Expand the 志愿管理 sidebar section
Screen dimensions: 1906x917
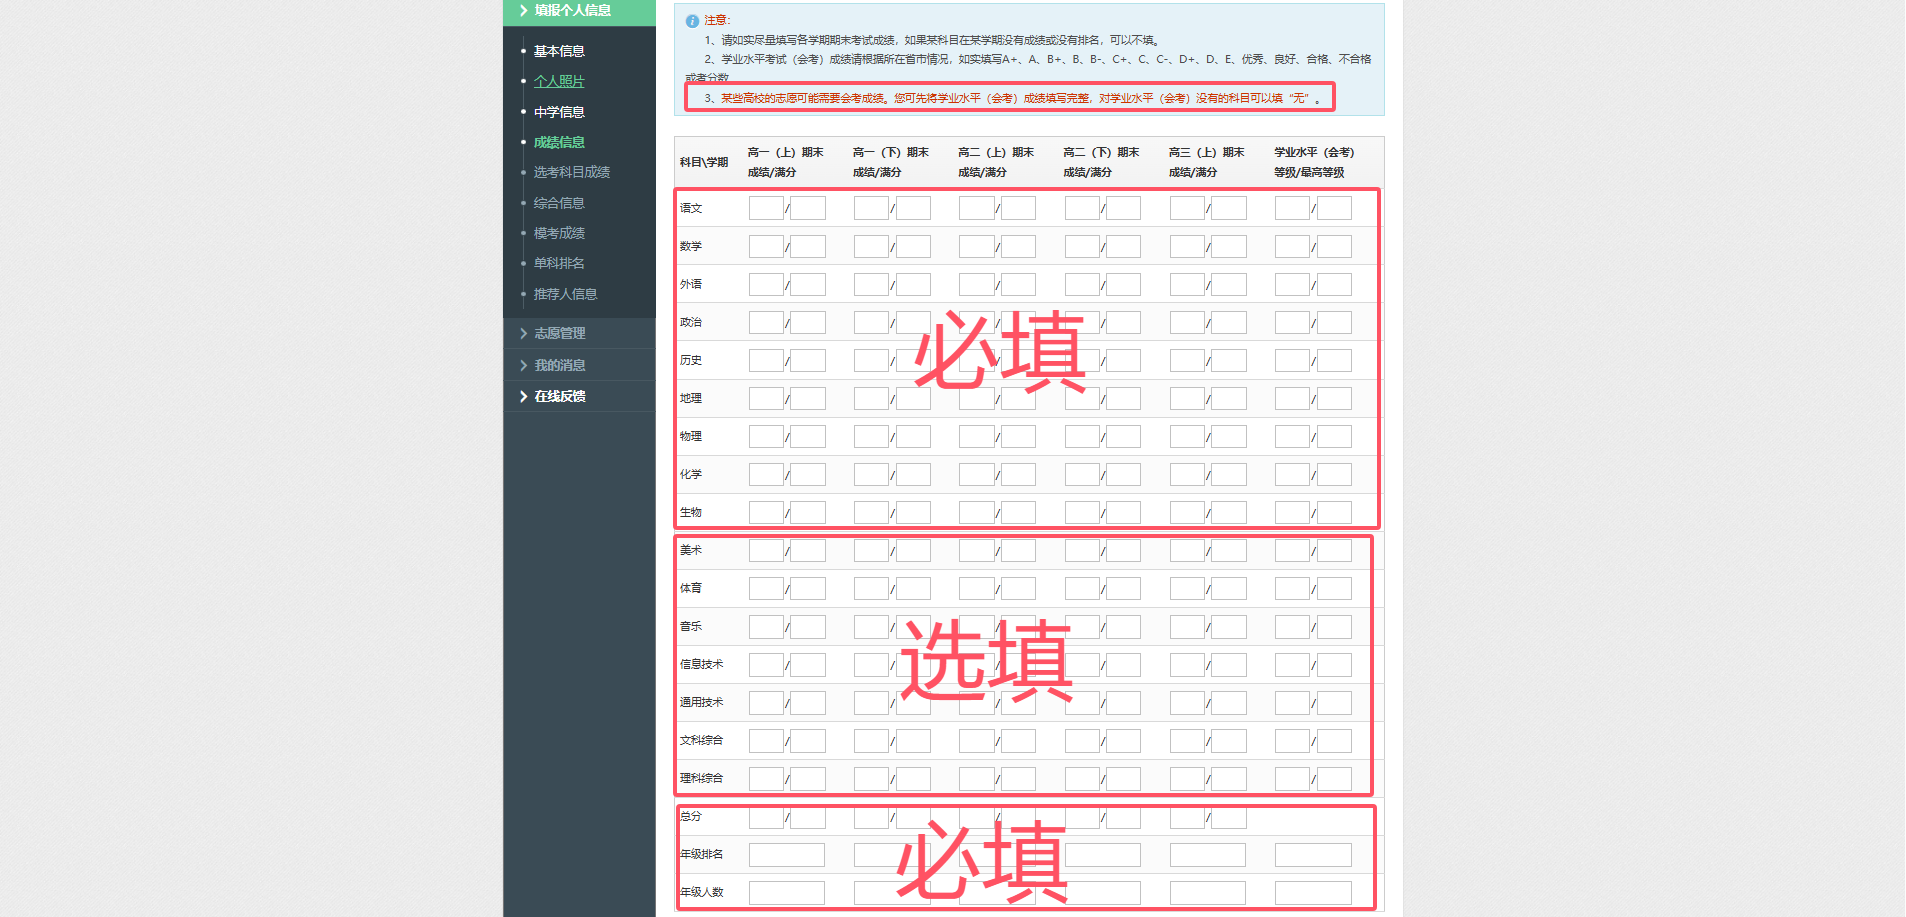[x=559, y=333]
